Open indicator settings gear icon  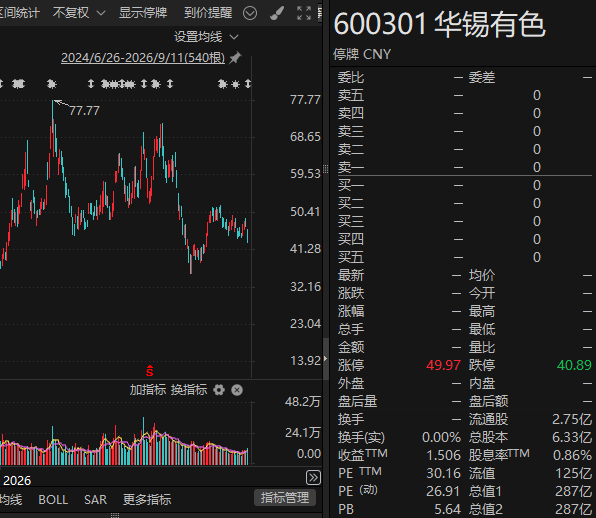click(219, 390)
